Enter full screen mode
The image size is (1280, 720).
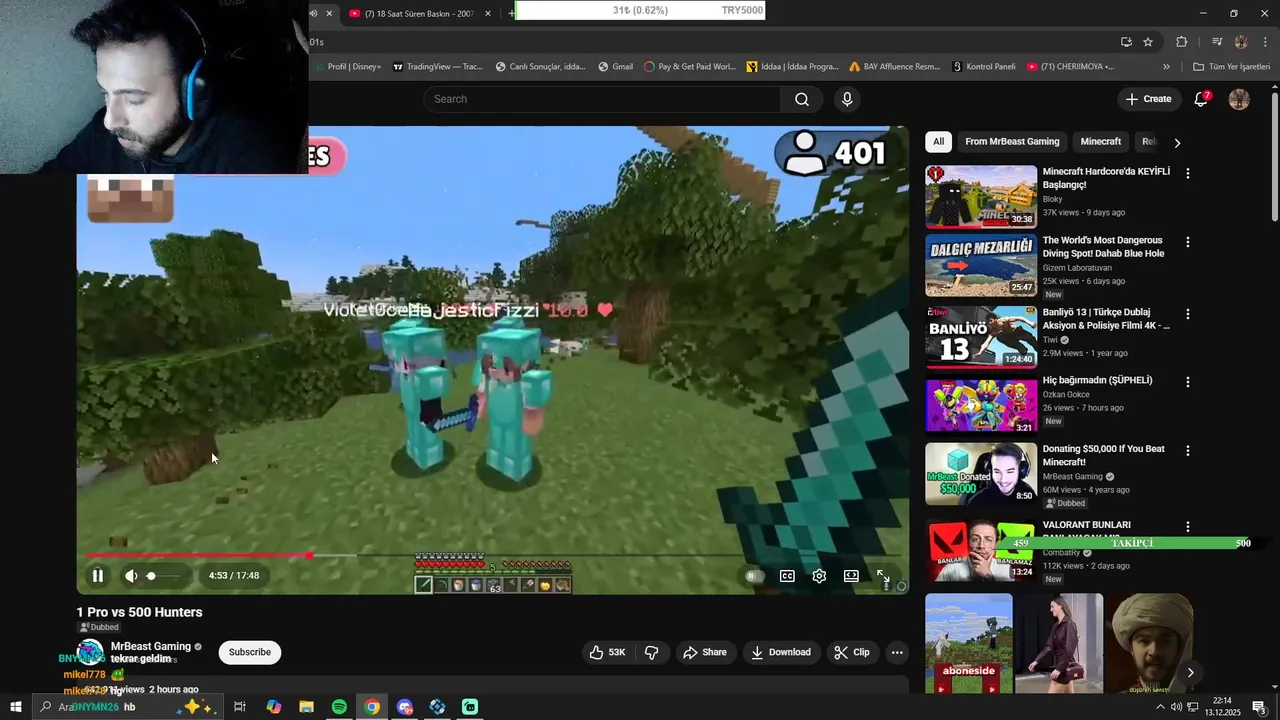point(884,576)
